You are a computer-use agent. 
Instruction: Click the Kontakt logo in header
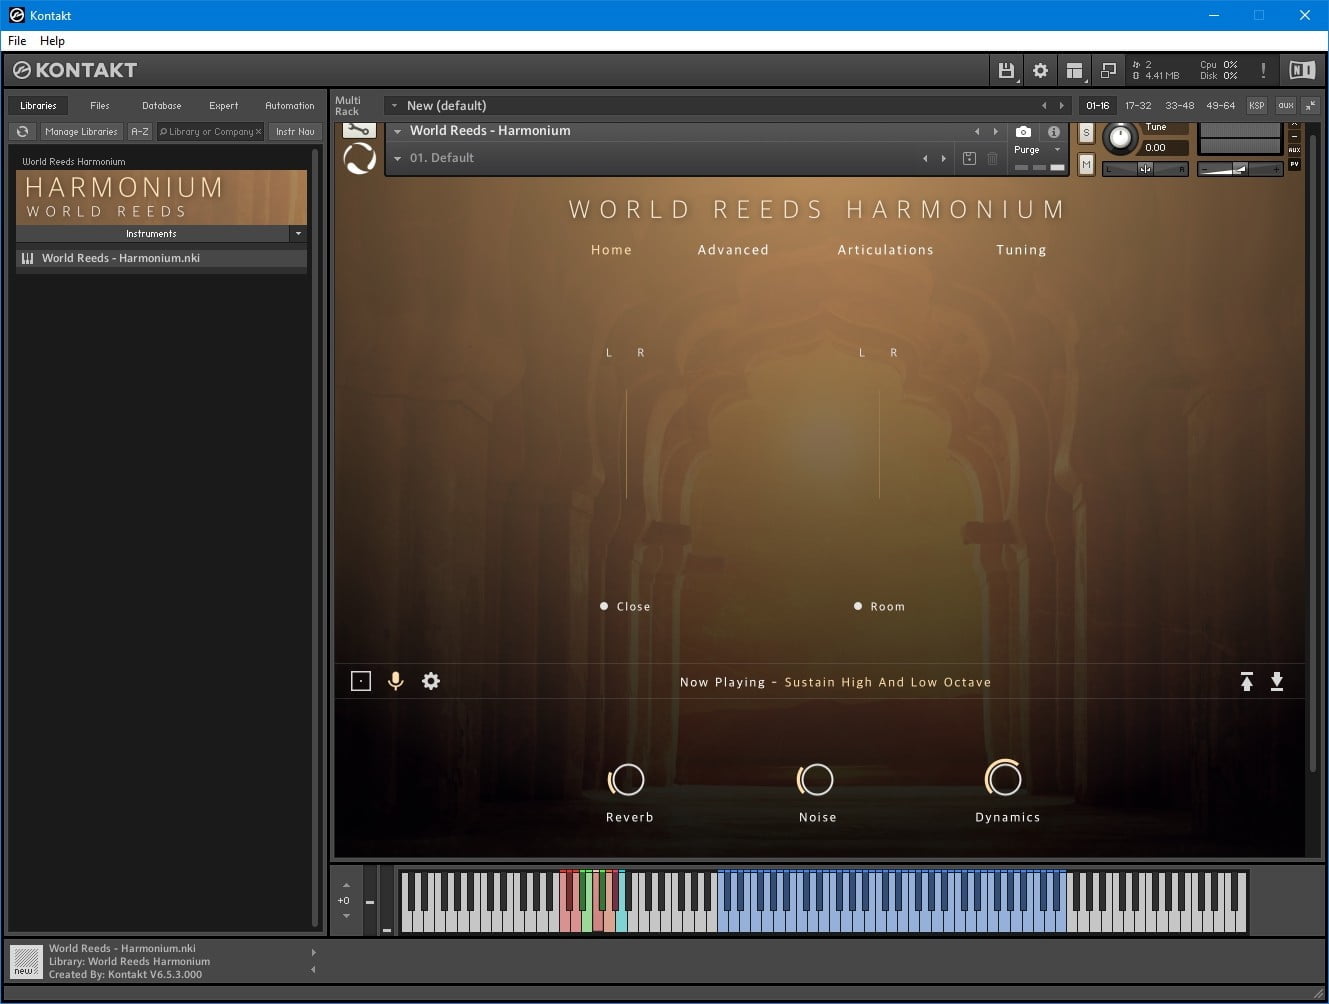pyautogui.click(x=75, y=70)
